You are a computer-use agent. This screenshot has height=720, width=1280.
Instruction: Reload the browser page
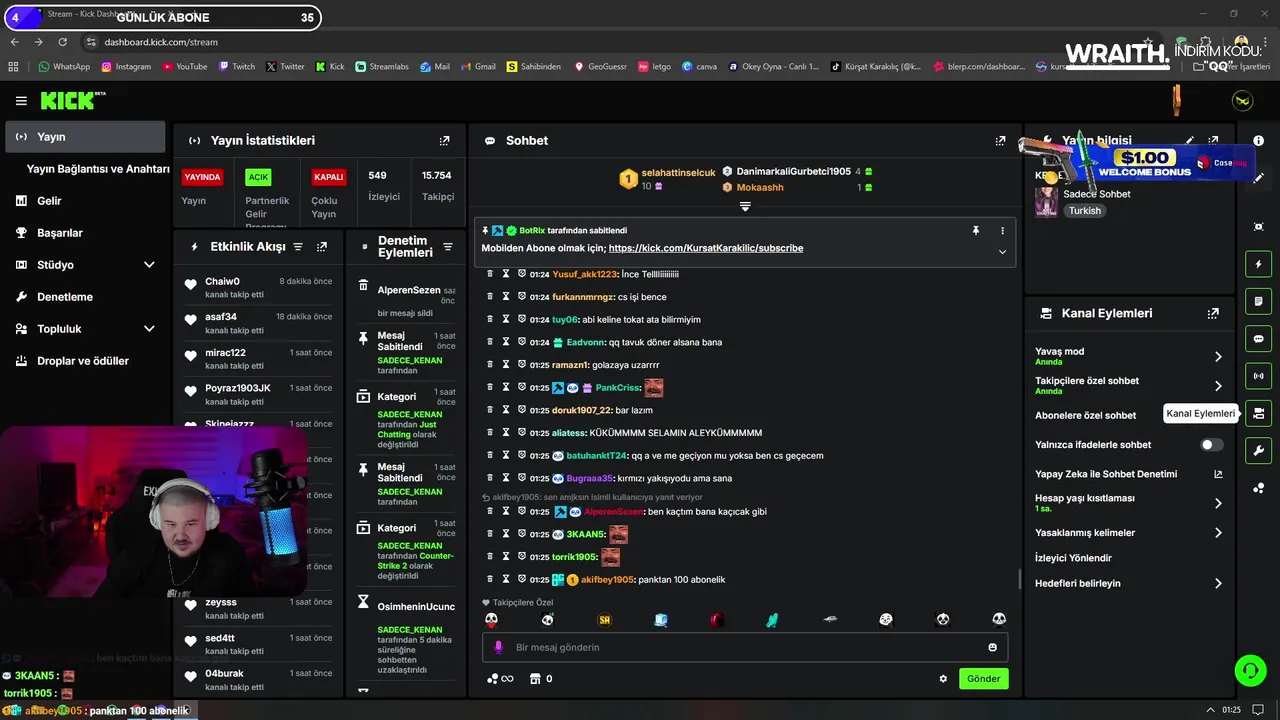click(62, 42)
